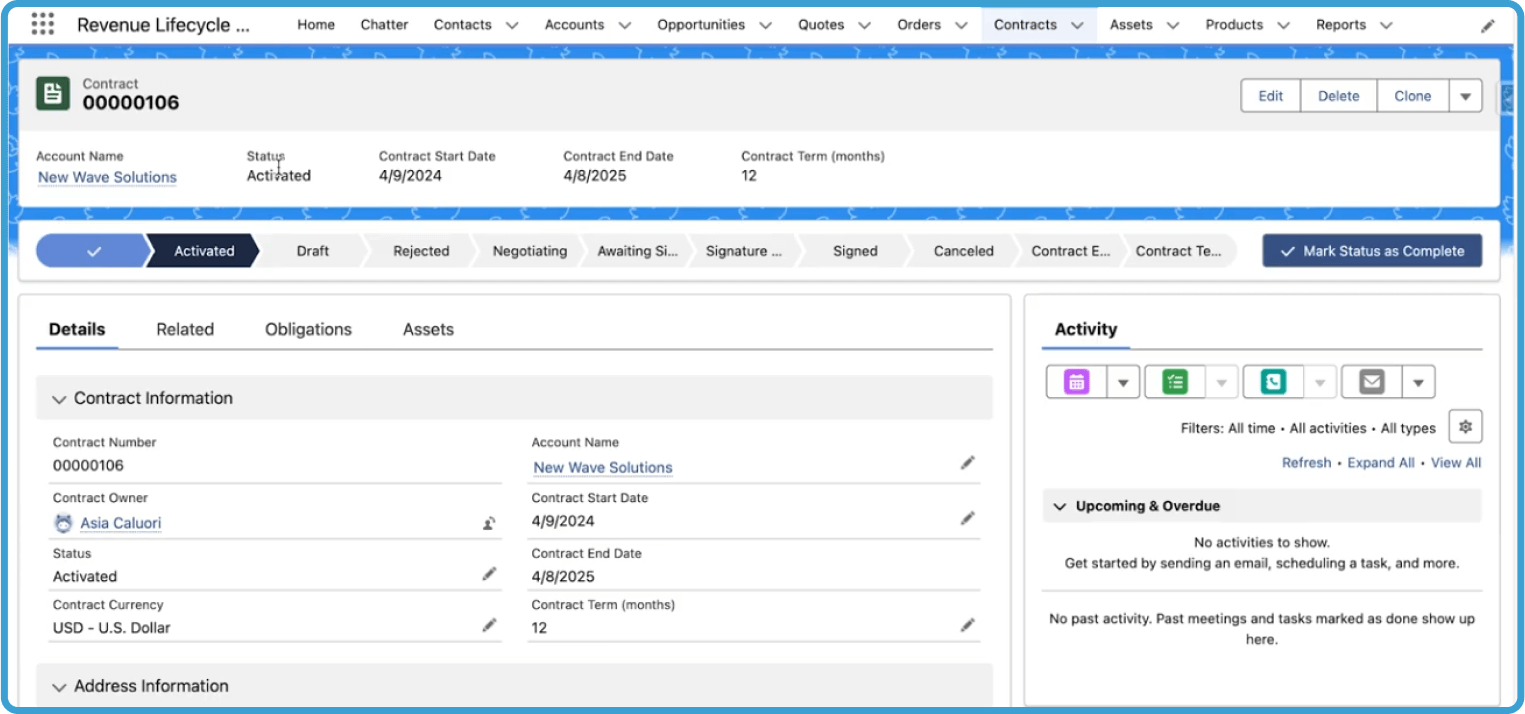Select the Signed stage on the status path
Screen dimensions: 1525x714
pos(855,250)
